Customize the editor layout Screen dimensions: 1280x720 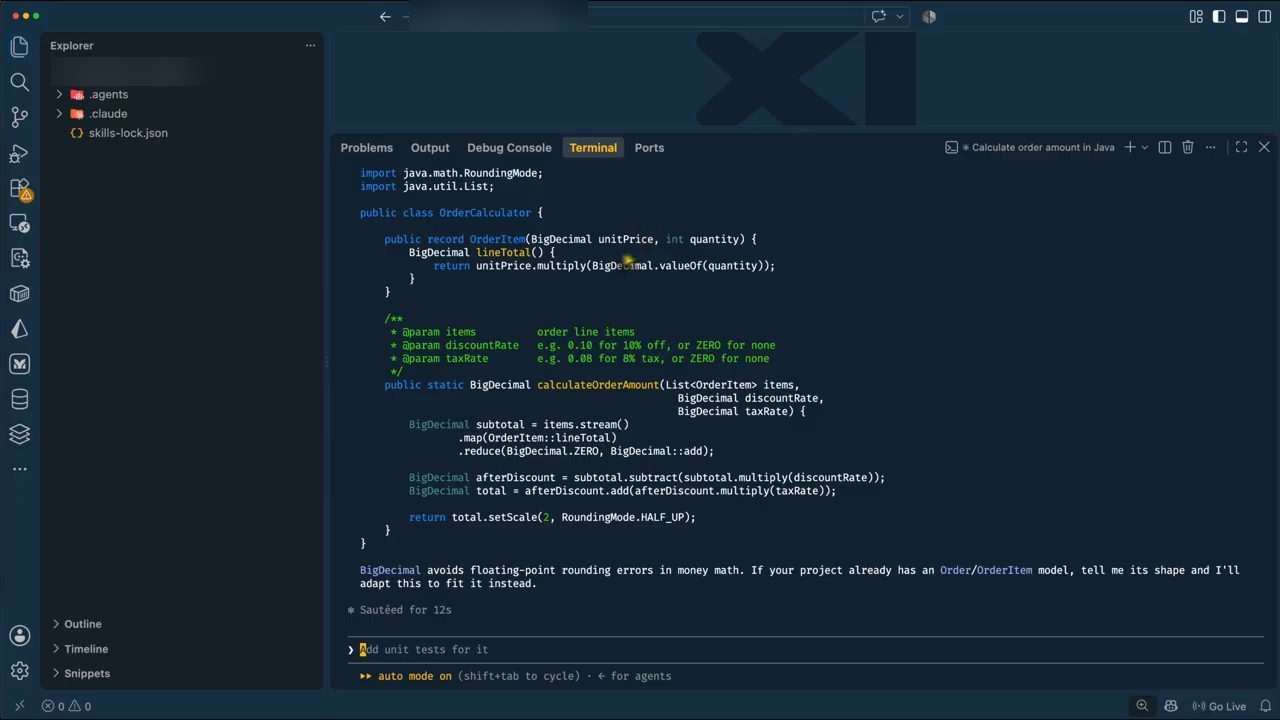[x=1196, y=16]
